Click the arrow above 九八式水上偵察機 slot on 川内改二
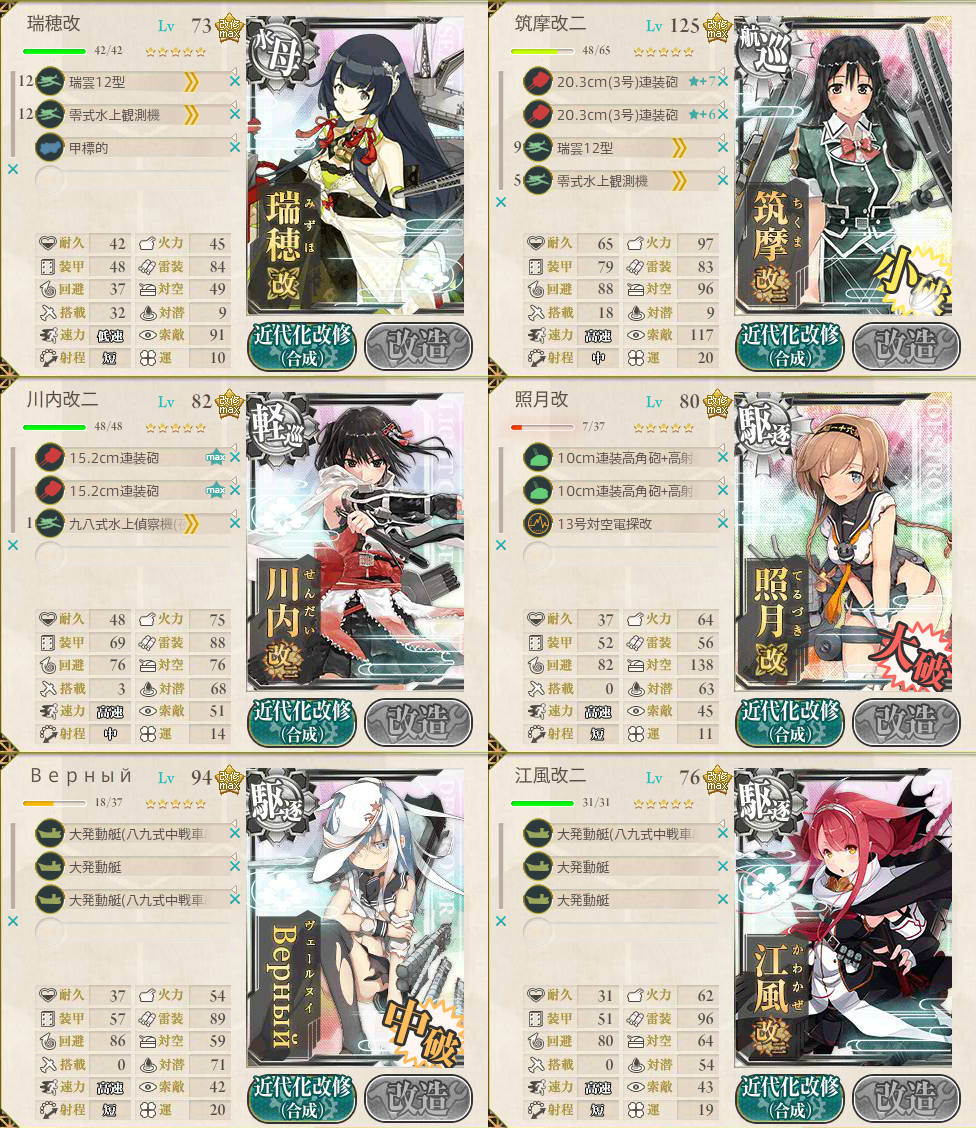 pyautogui.click(x=233, y=512)
